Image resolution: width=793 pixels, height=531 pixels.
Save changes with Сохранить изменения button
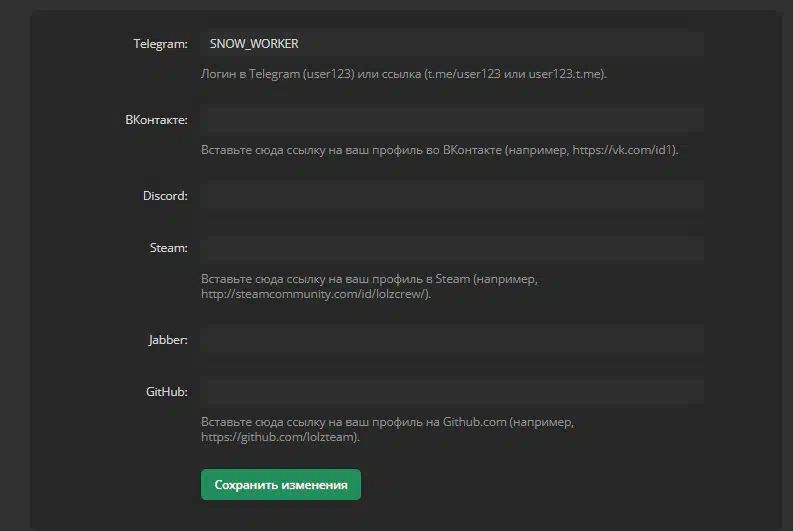[x=281, y=484]
